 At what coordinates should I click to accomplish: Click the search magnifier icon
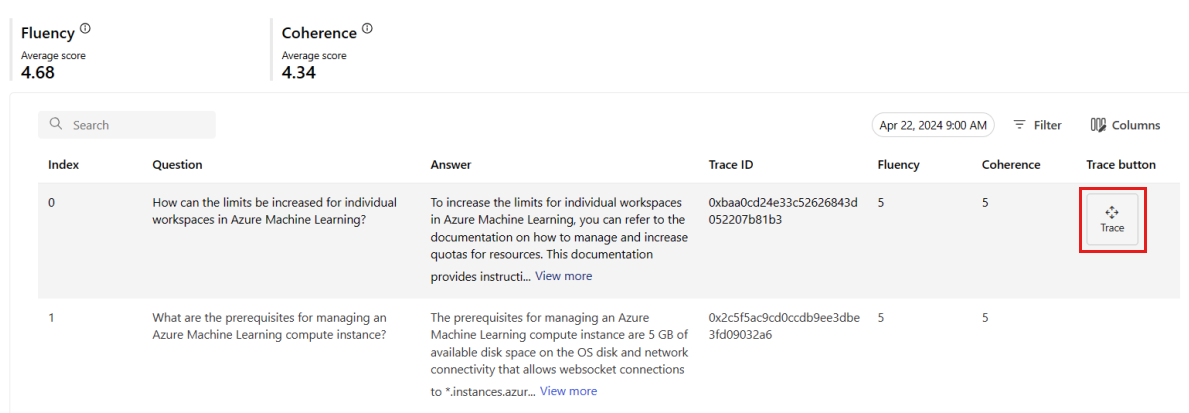(x=55, y=124)
